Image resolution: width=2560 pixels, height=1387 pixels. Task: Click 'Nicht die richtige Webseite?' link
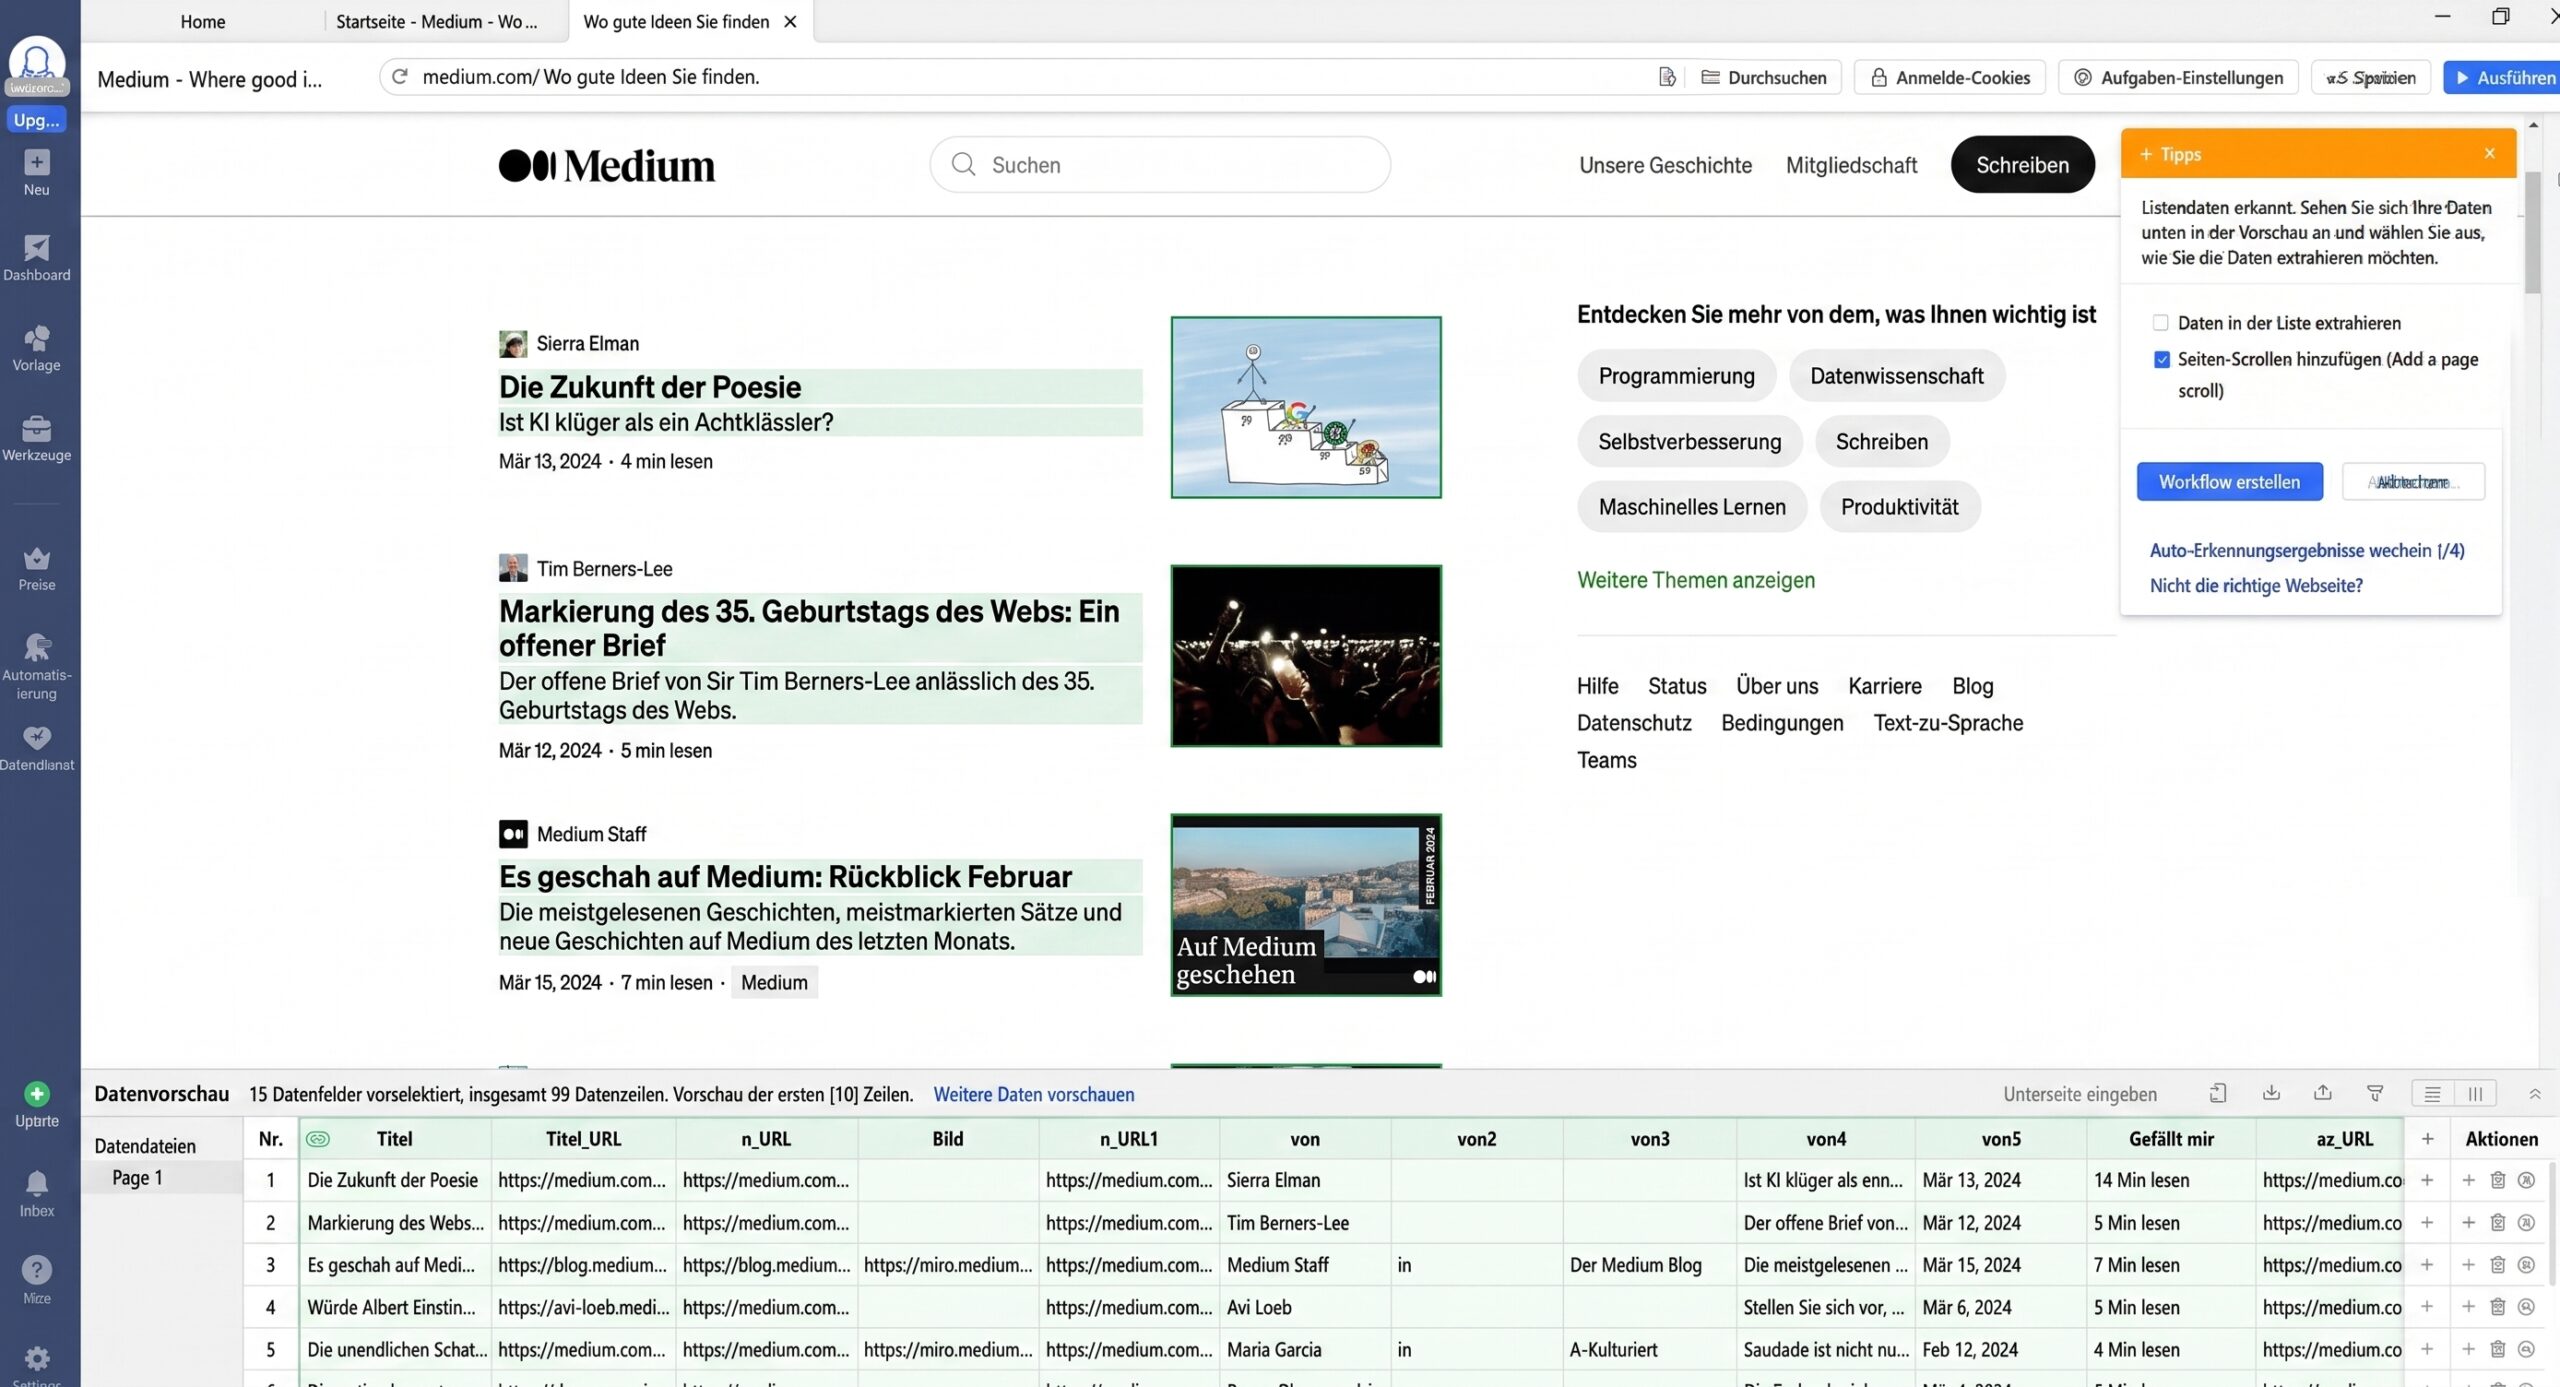2256,585
